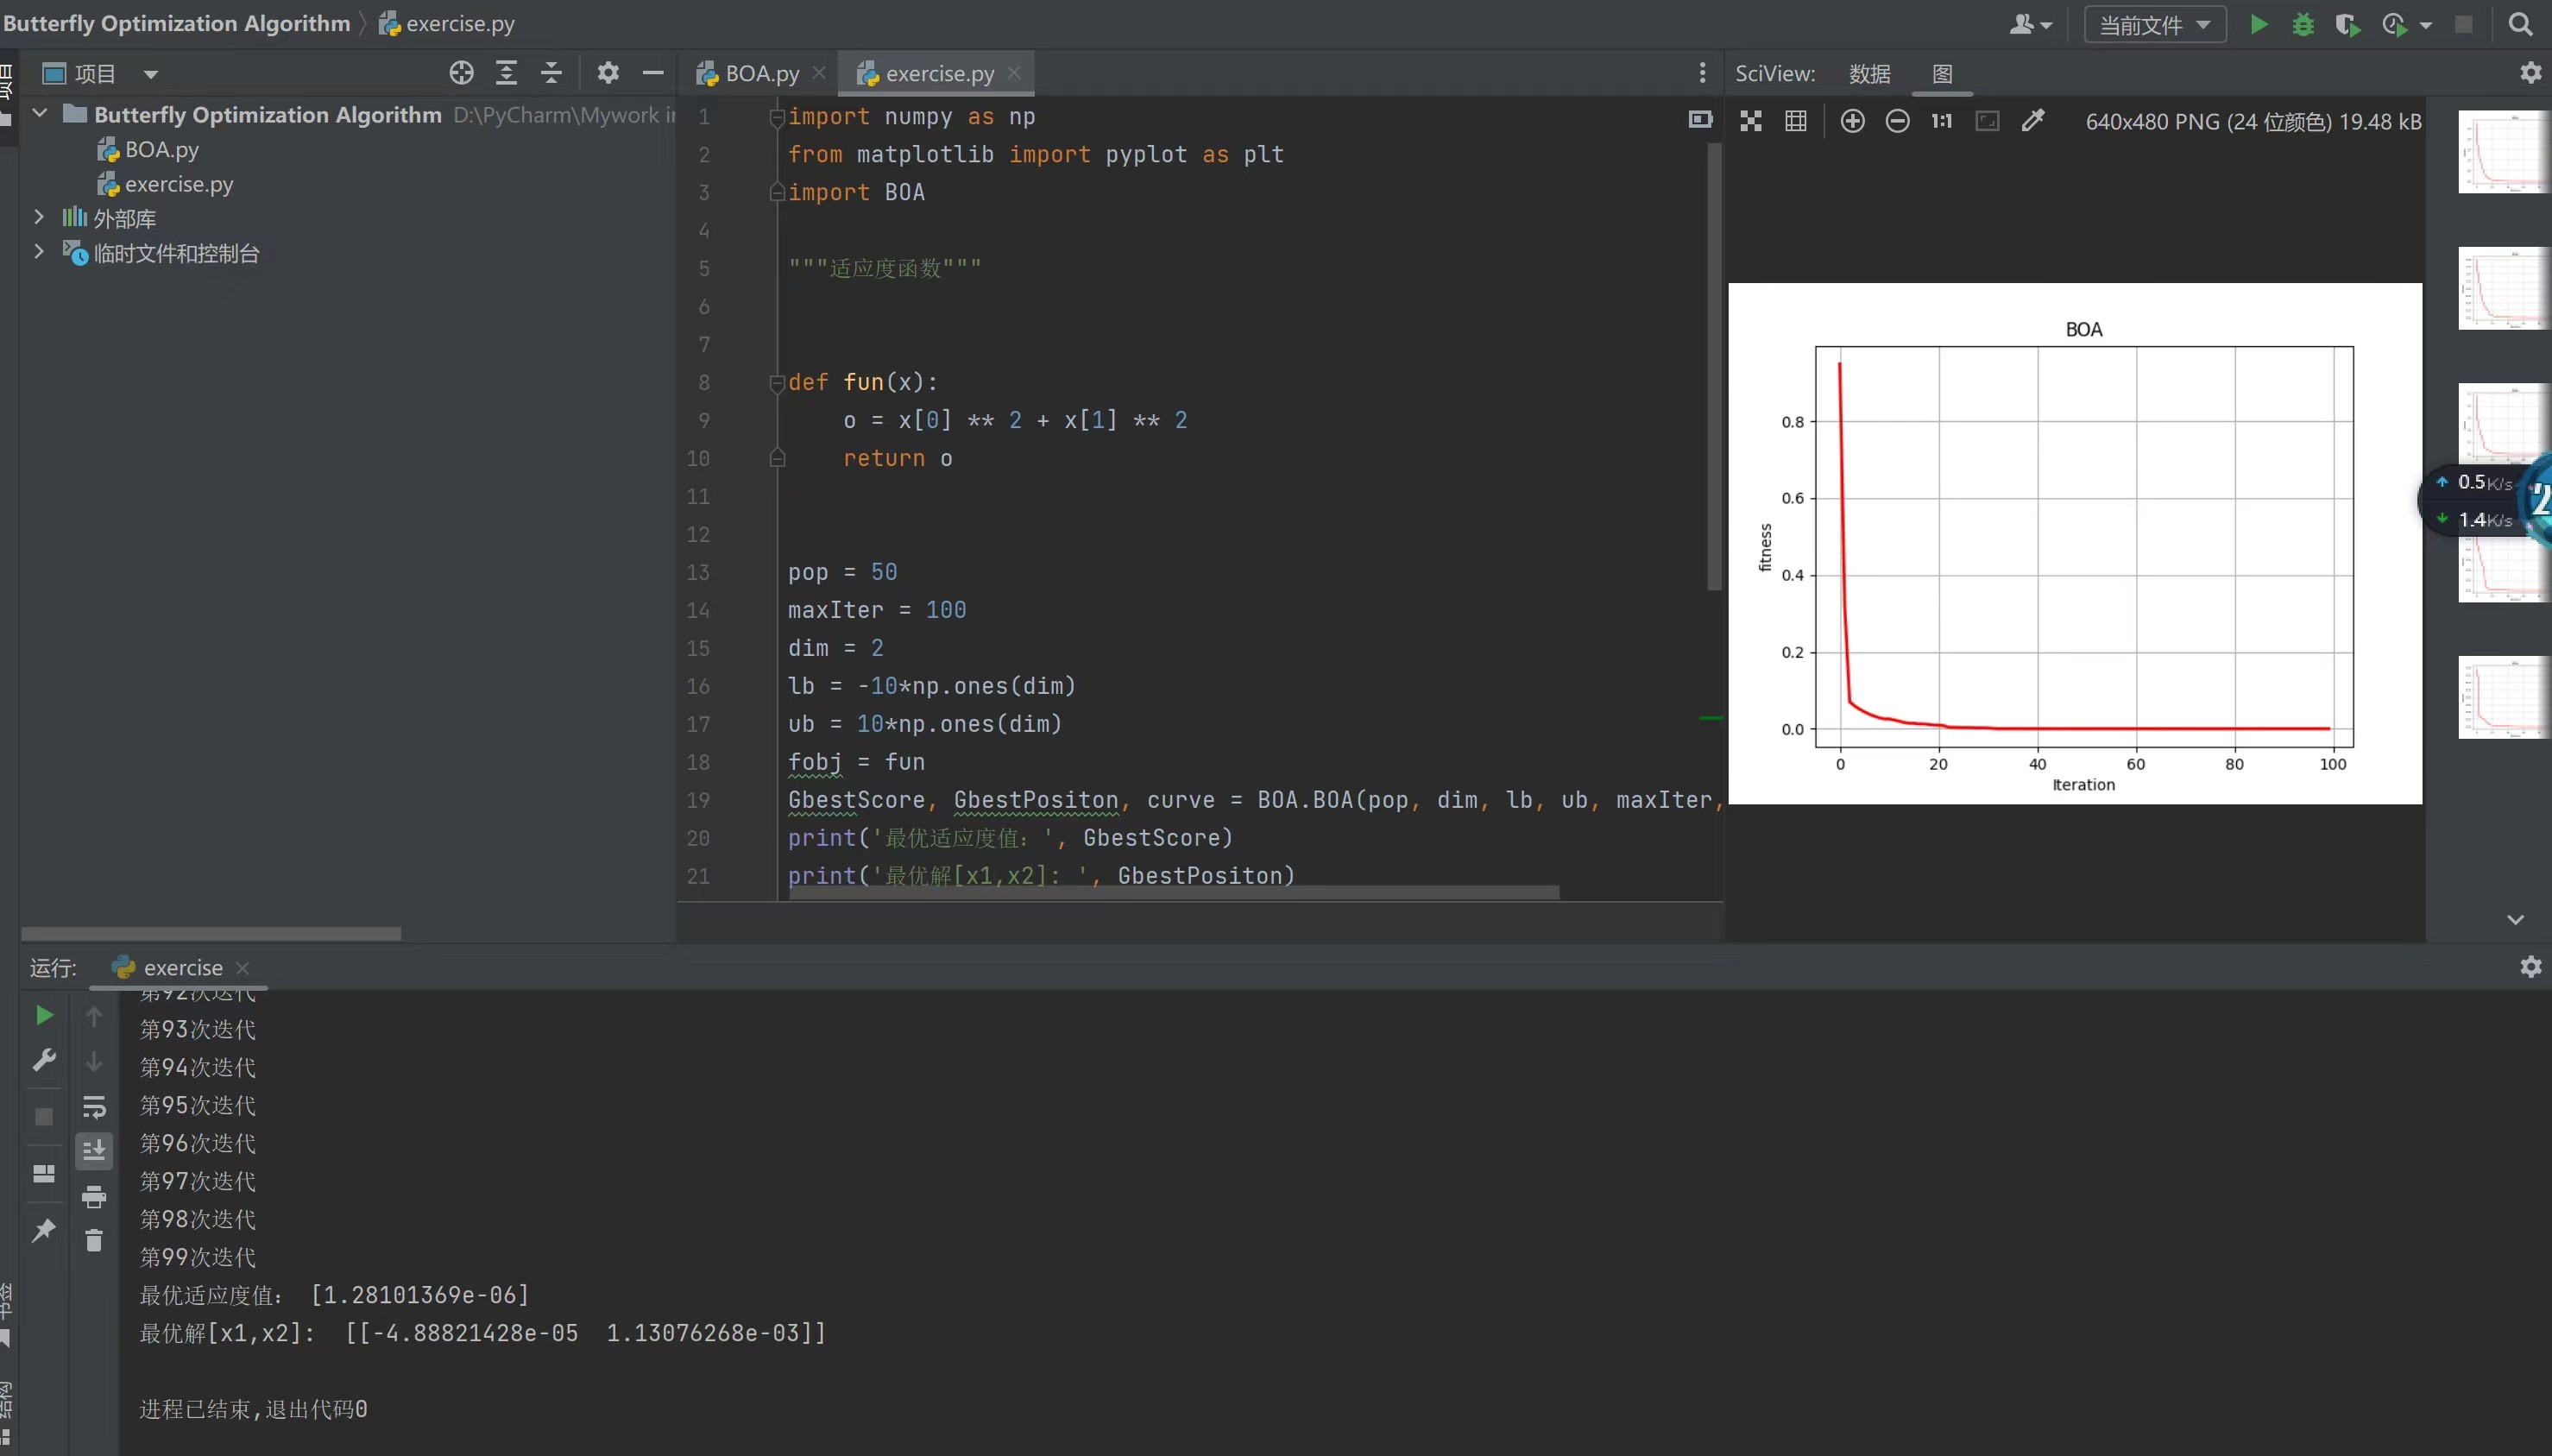The width and height of the screenshot is (2552, 1456).
Task: Switch to the 数据 tab in SciView
Action: click(1869, 73)
